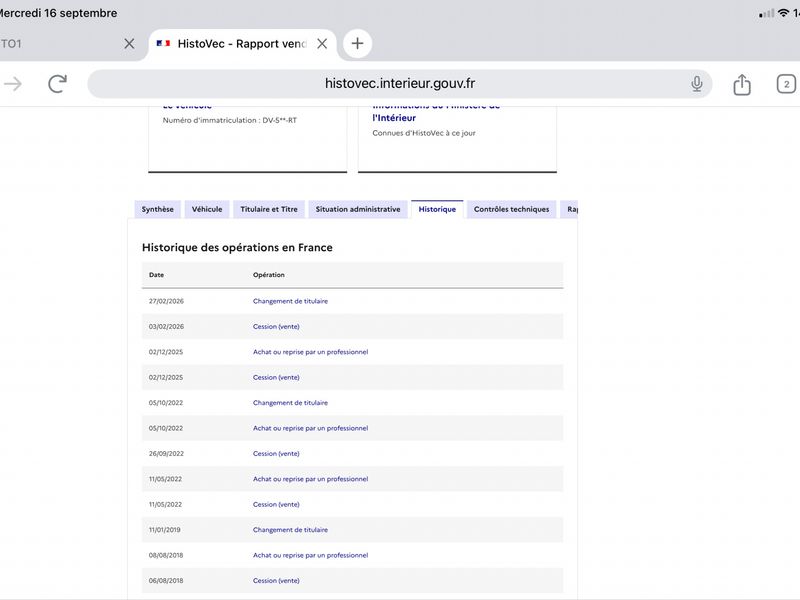
Task: Click Changement de titulaire dated 27/02/2026
Action: click(x=290, y=301)
